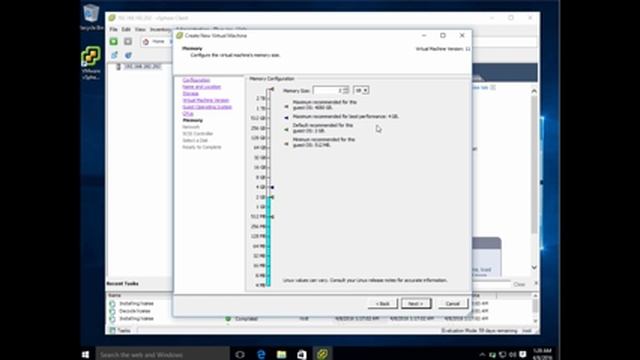
Task: Click the Completed status text in tasks
Action: click(246, 318)
